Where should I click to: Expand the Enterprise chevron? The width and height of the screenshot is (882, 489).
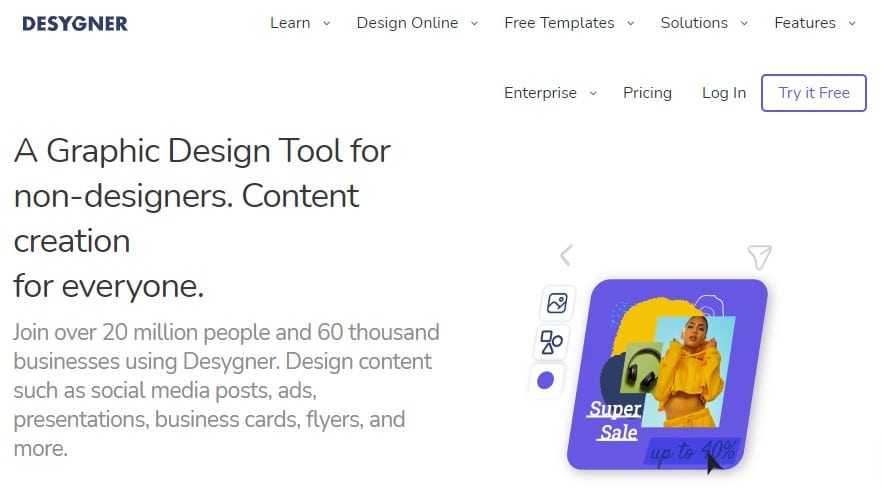click(x=593, y=93)
